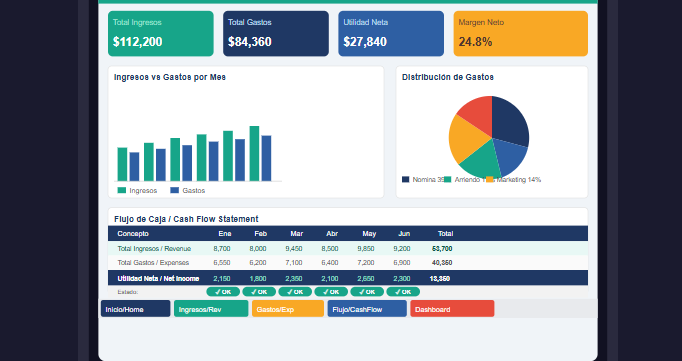Click the Concepto column header
The width and height of the screenshot is (682, 361).
tap(133, 234)
